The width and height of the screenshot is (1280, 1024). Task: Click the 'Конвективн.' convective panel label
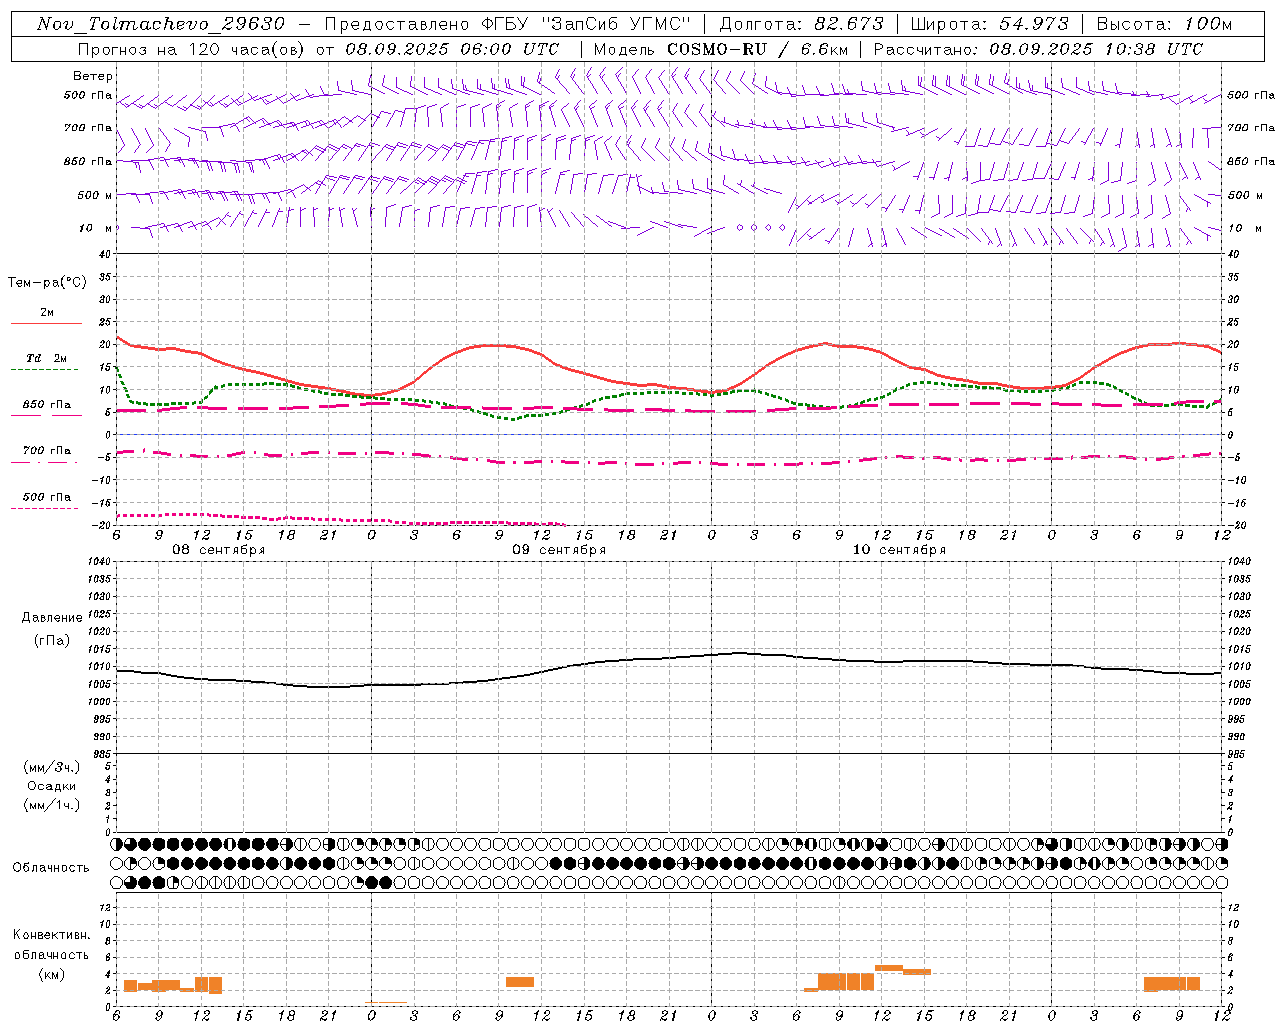click(x=52, y=935)
